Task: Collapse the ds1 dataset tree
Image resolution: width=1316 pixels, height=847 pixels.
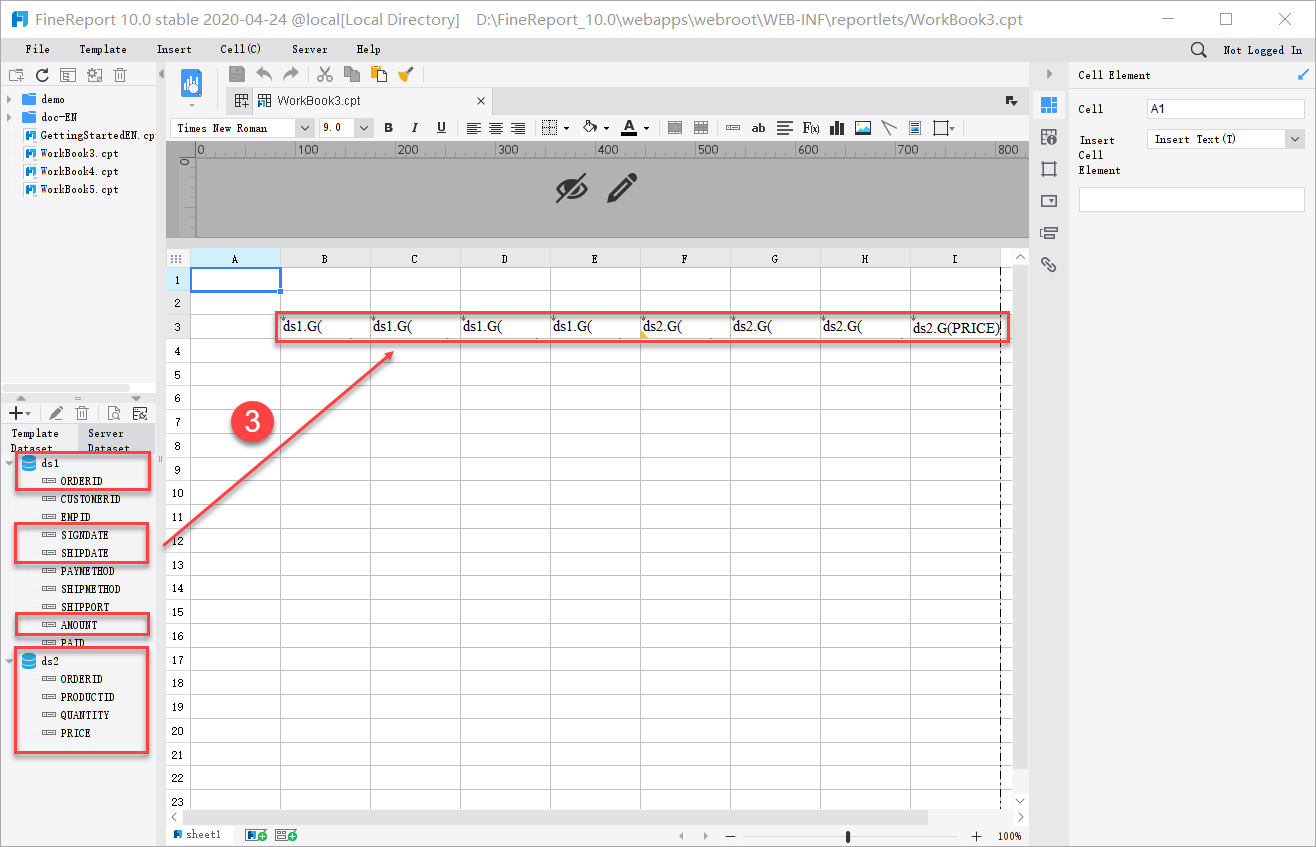Action: click(9, 463)
